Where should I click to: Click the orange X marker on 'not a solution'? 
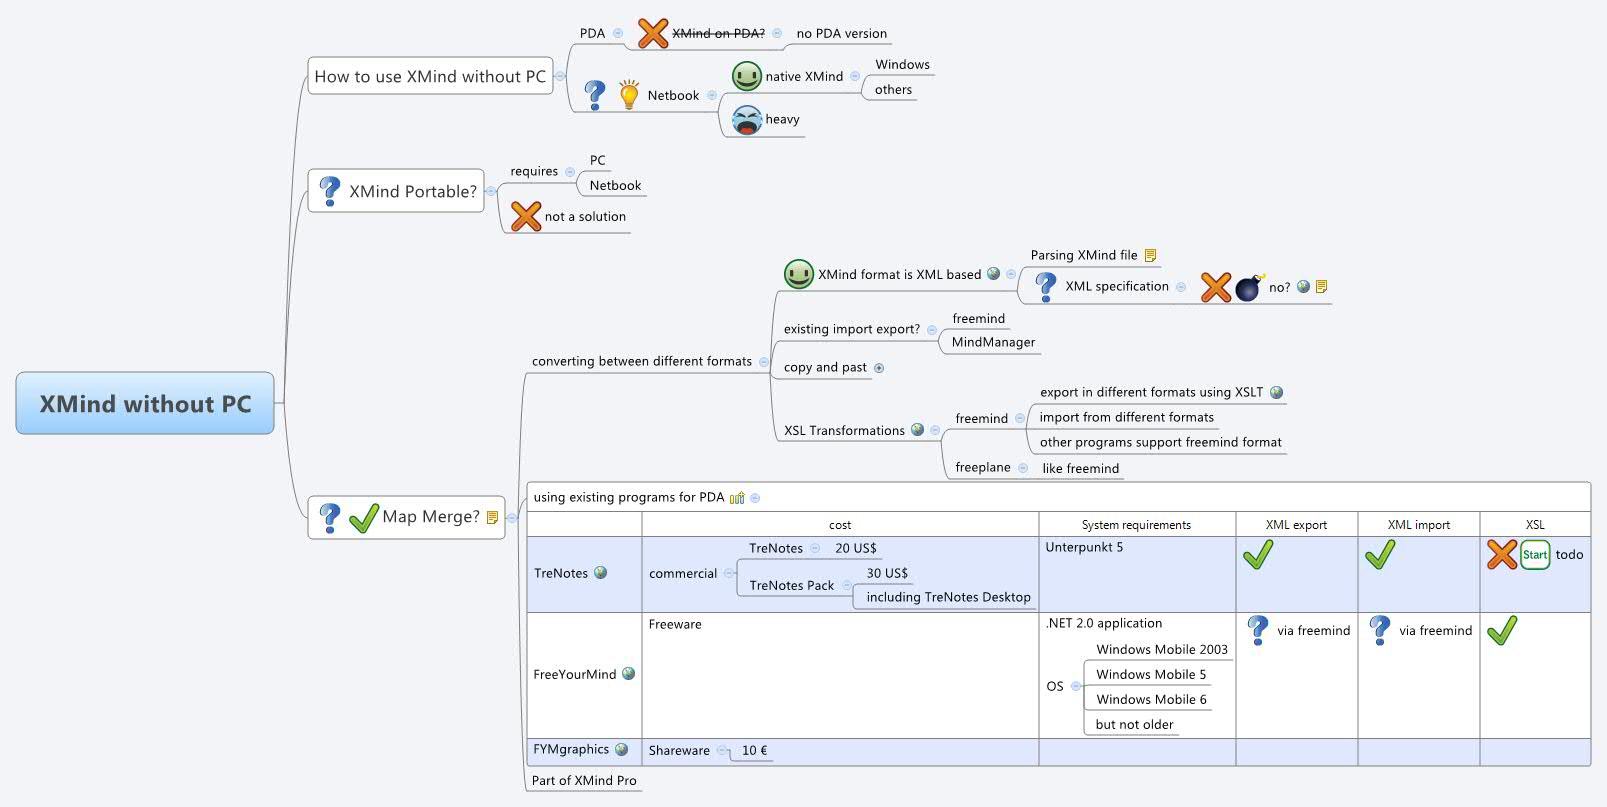pyautogui.click(x=526, y=216)
